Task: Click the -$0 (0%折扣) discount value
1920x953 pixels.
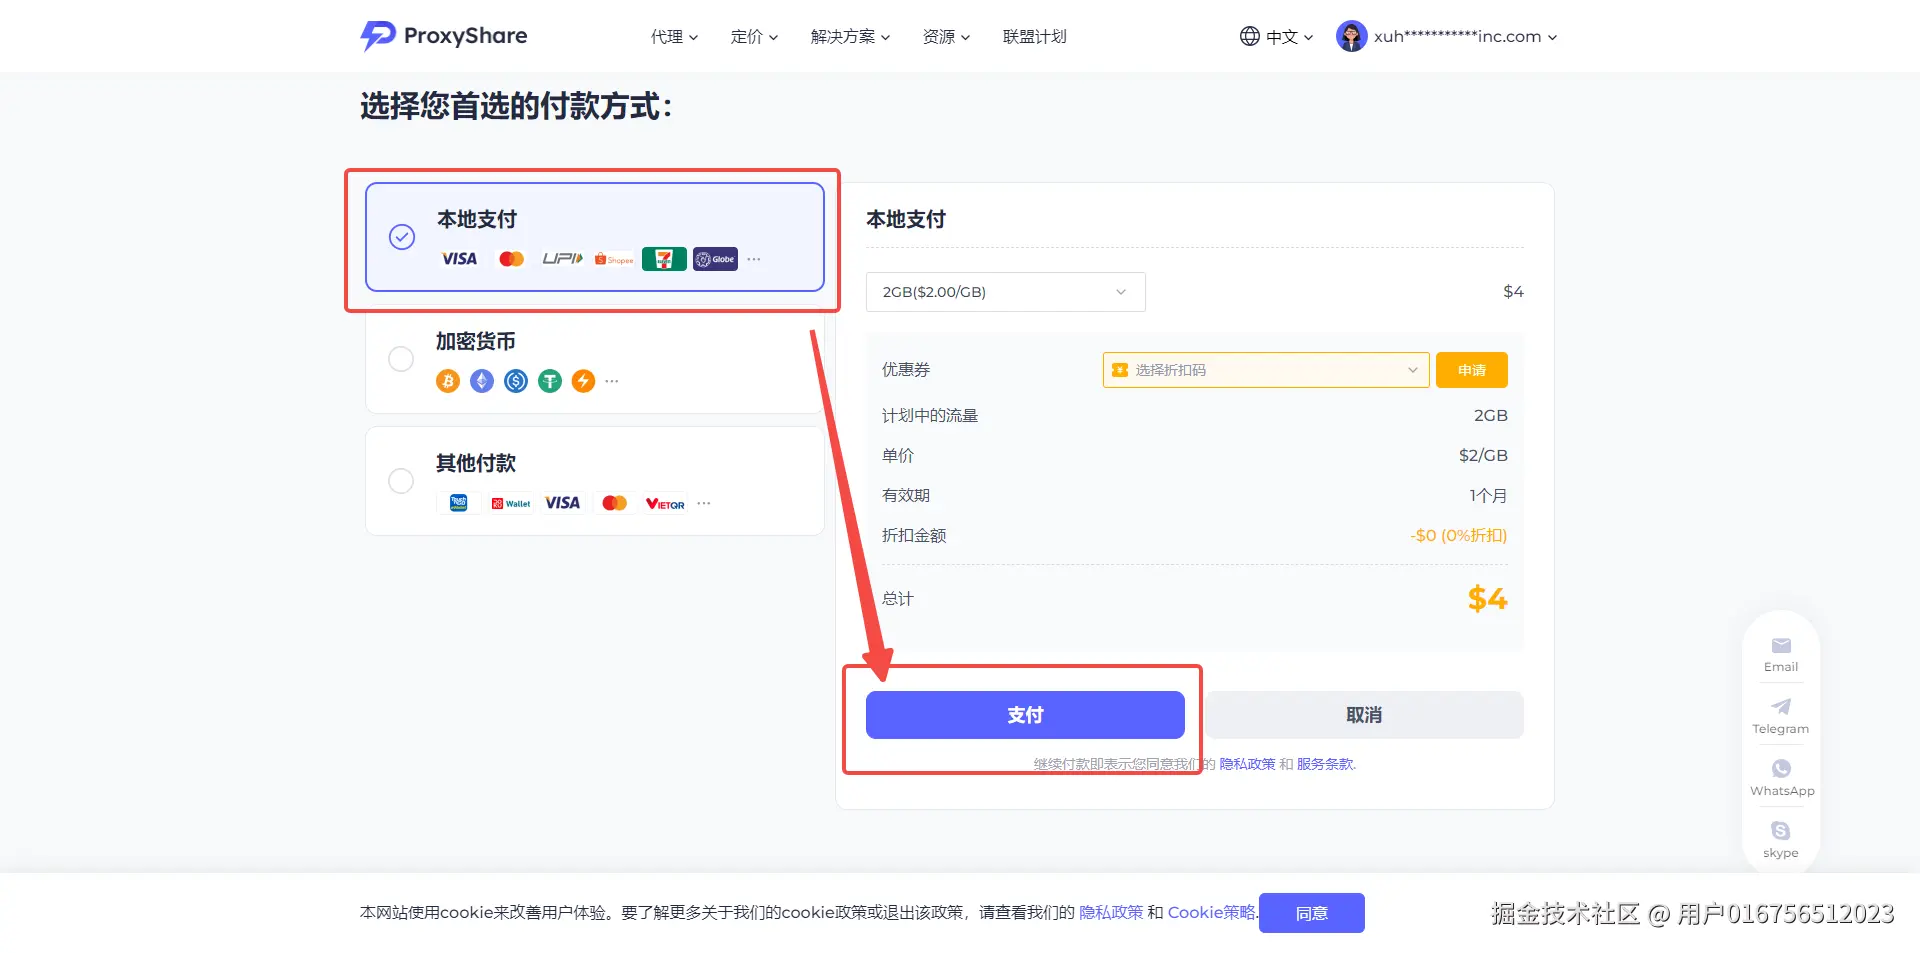Action: 1459,536
